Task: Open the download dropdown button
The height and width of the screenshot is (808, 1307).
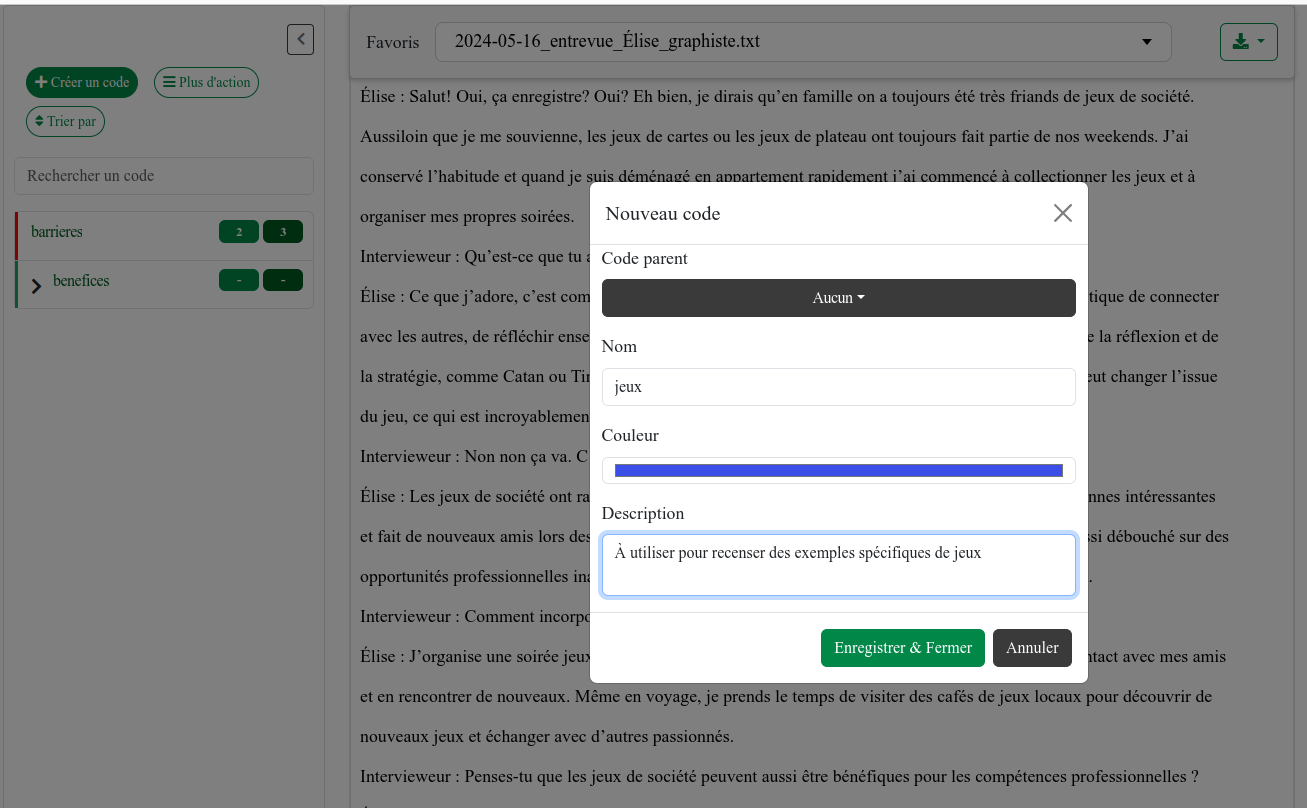Action: (1248, 42)
